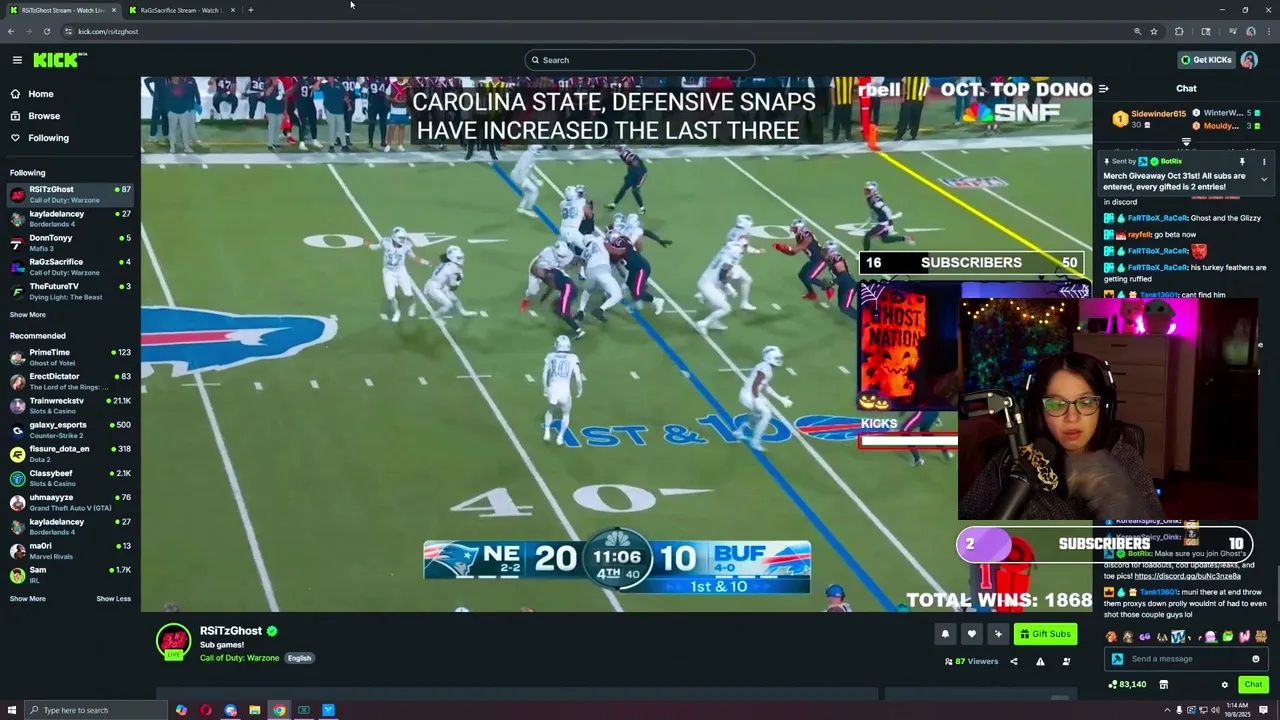Viewport: 1280px width, 720px height.
Task: Reload the page
Action: (46, 31)
